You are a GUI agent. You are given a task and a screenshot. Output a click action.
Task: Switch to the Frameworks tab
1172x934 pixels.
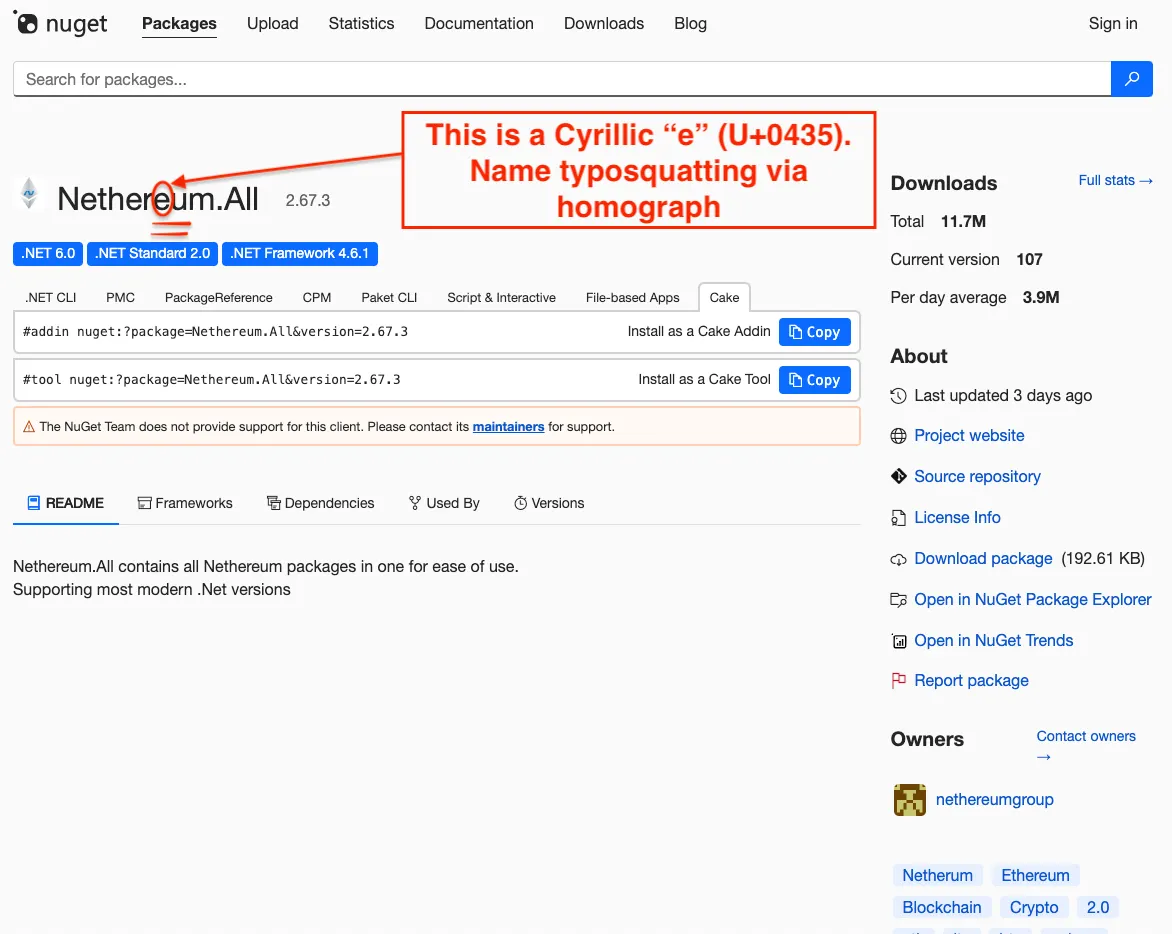click(x=185, y=503)
